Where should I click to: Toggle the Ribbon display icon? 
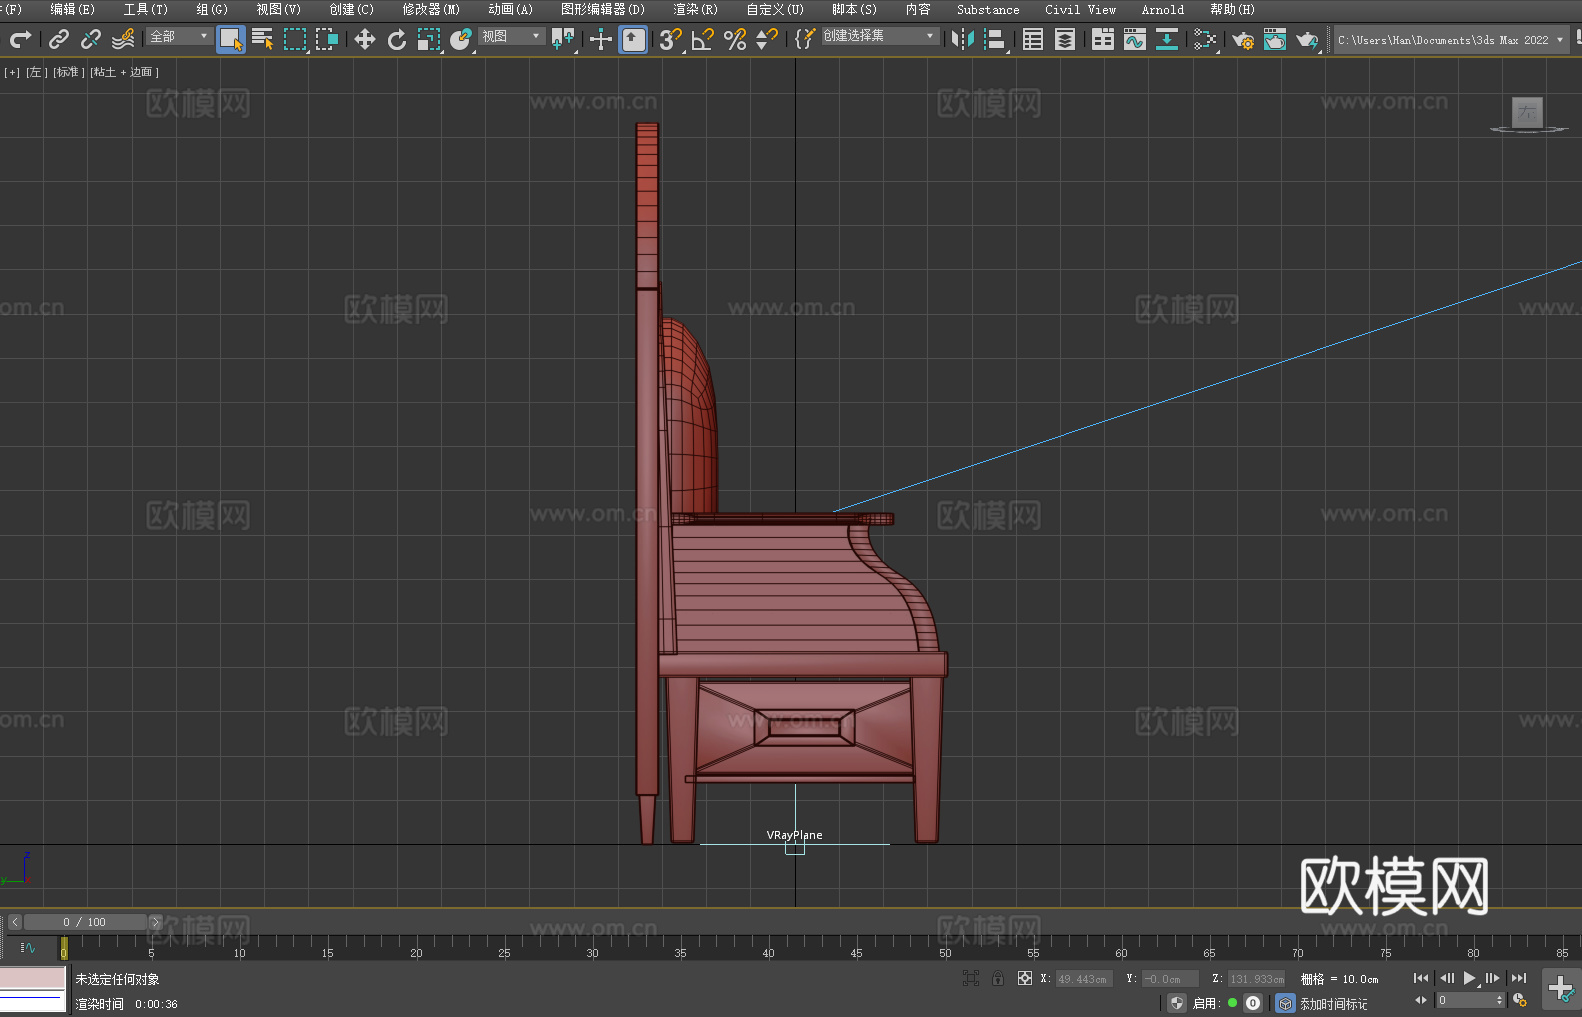pos(1103,39)
